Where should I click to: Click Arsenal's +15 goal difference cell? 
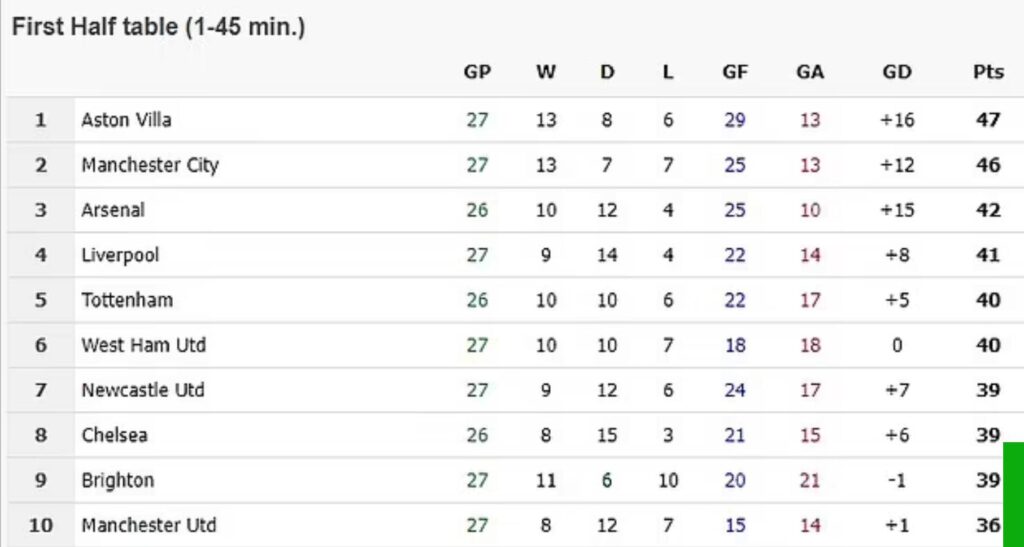pyautogui.click(x=897, y=210)
